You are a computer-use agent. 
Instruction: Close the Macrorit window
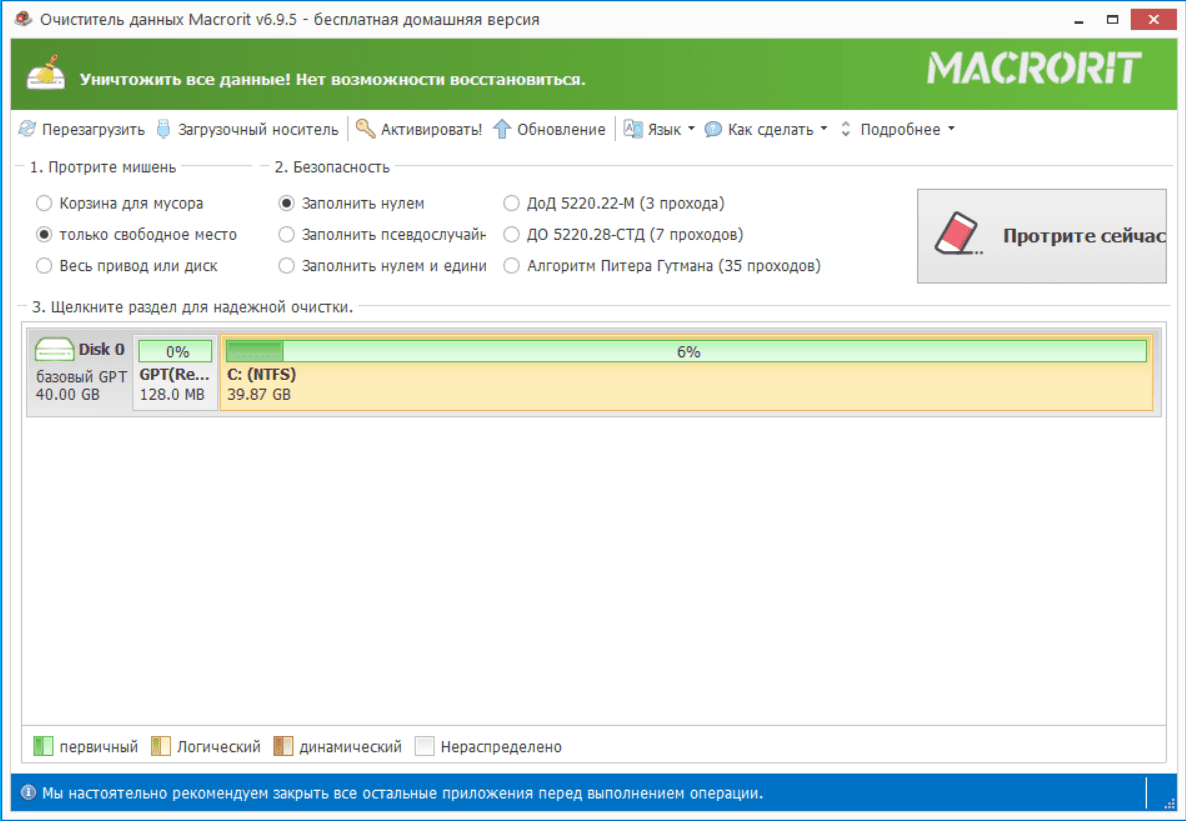(x=1153, y=20)
